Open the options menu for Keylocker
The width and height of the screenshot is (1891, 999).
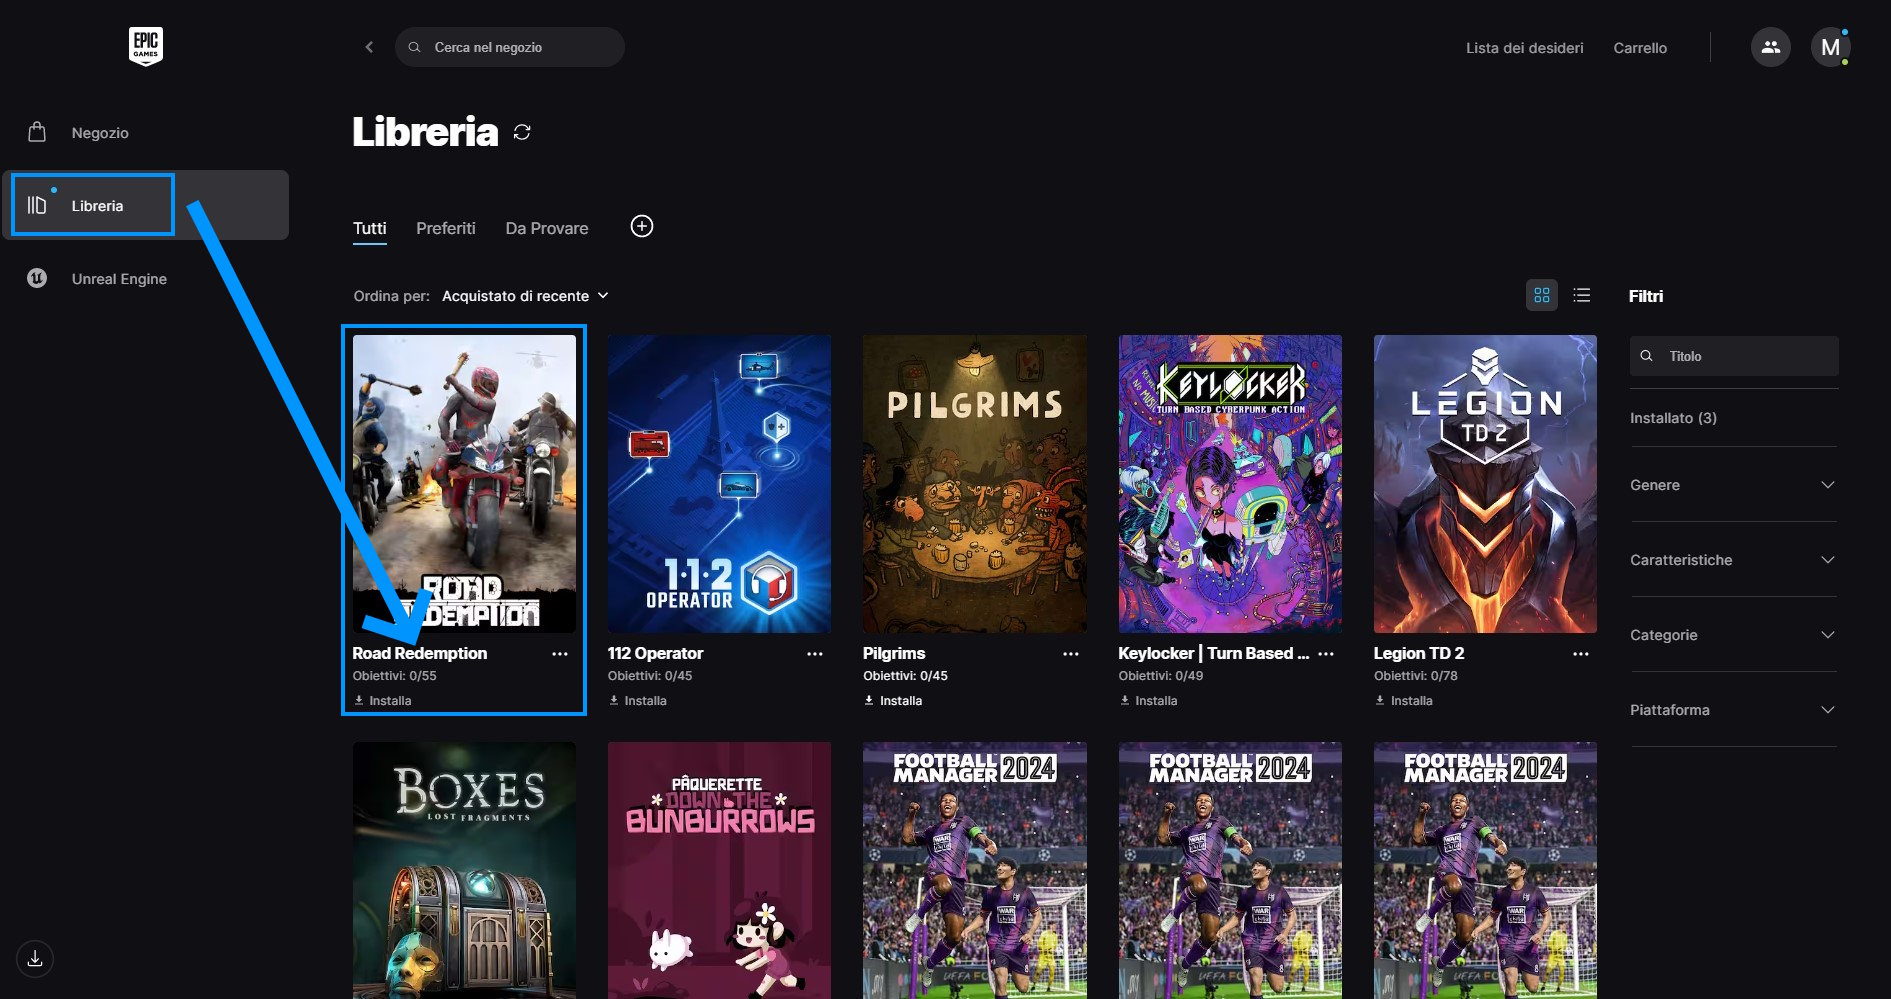(x=1326, y=654)
